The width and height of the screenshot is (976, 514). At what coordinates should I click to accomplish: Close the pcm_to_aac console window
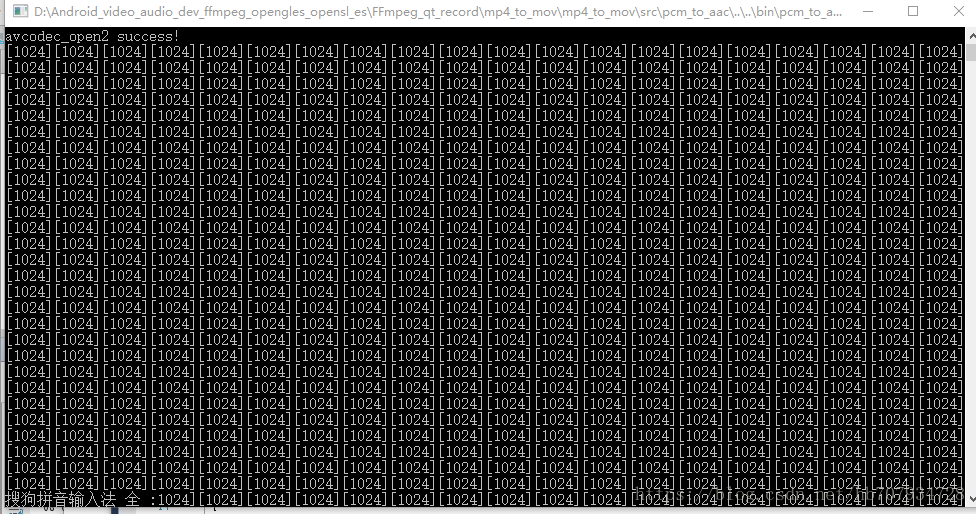tap(959, 11)
